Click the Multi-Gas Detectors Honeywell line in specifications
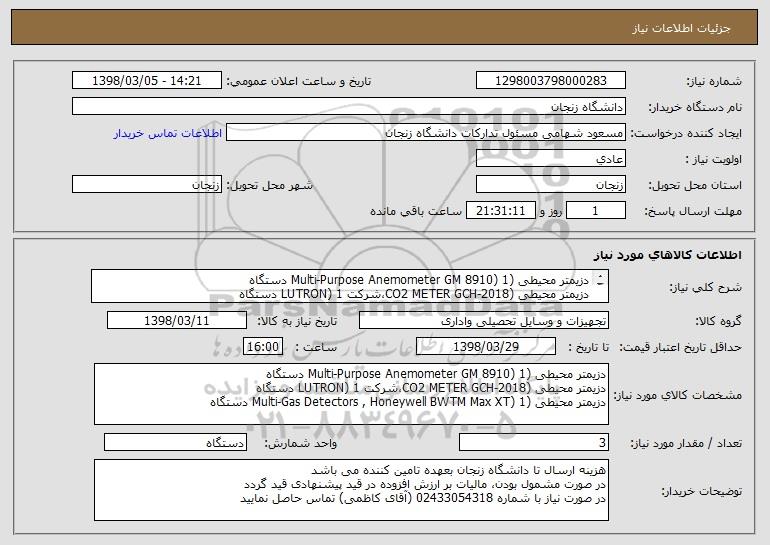This screenshot has height=545, width=770. tap(408, 402)
